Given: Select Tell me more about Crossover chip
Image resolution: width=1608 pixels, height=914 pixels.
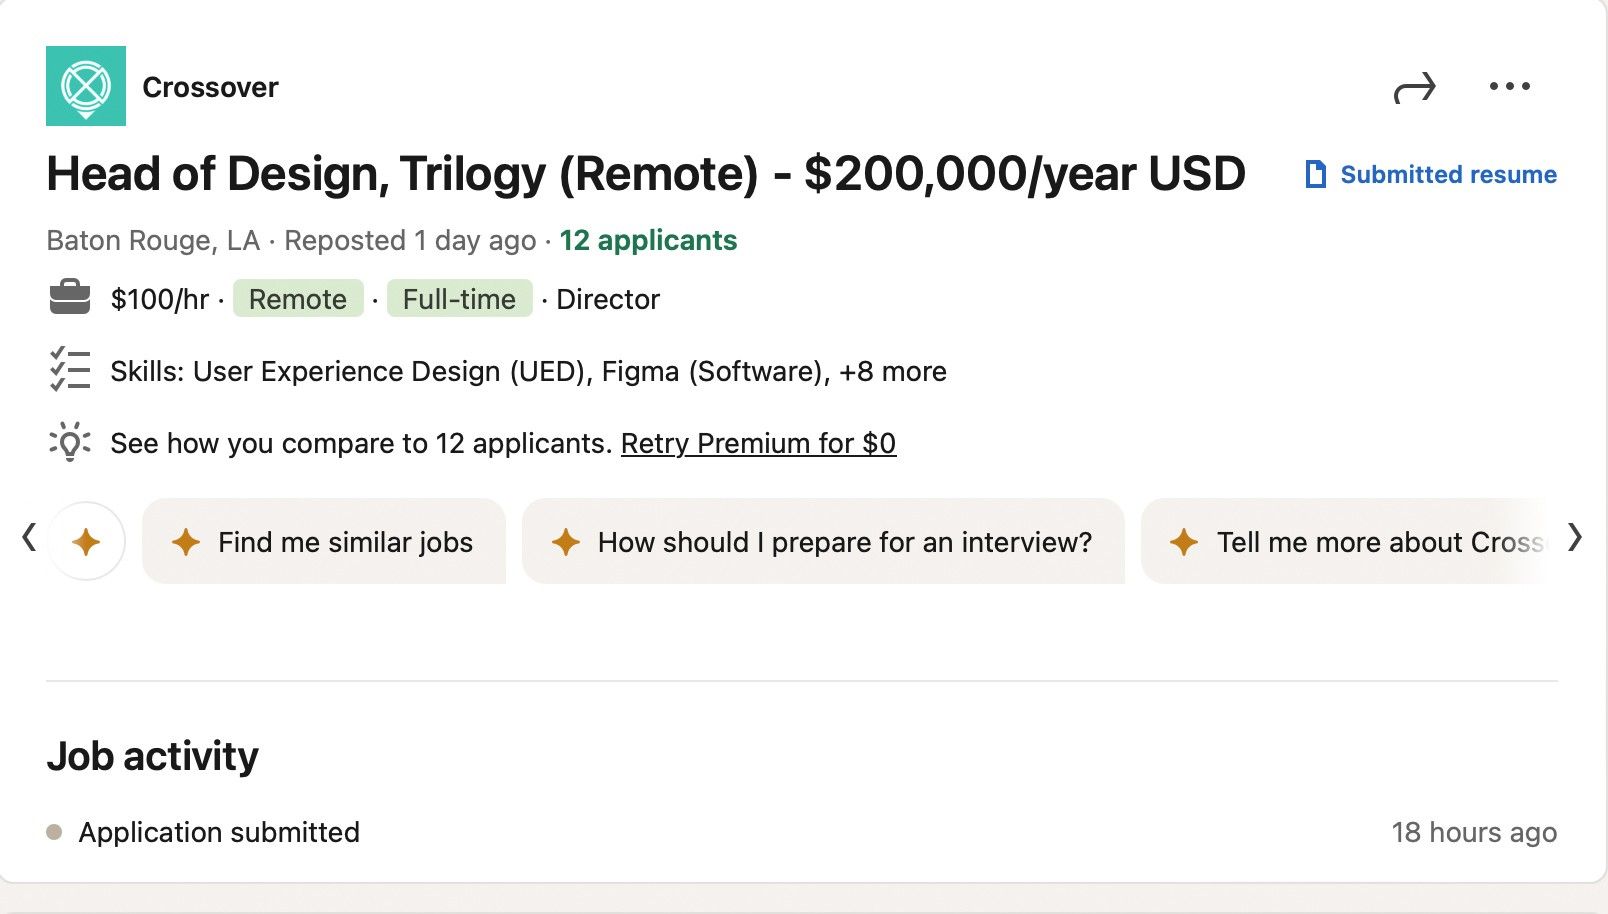Looking at the screenshot, I should pyautogui.click(x=1349, y=541).
